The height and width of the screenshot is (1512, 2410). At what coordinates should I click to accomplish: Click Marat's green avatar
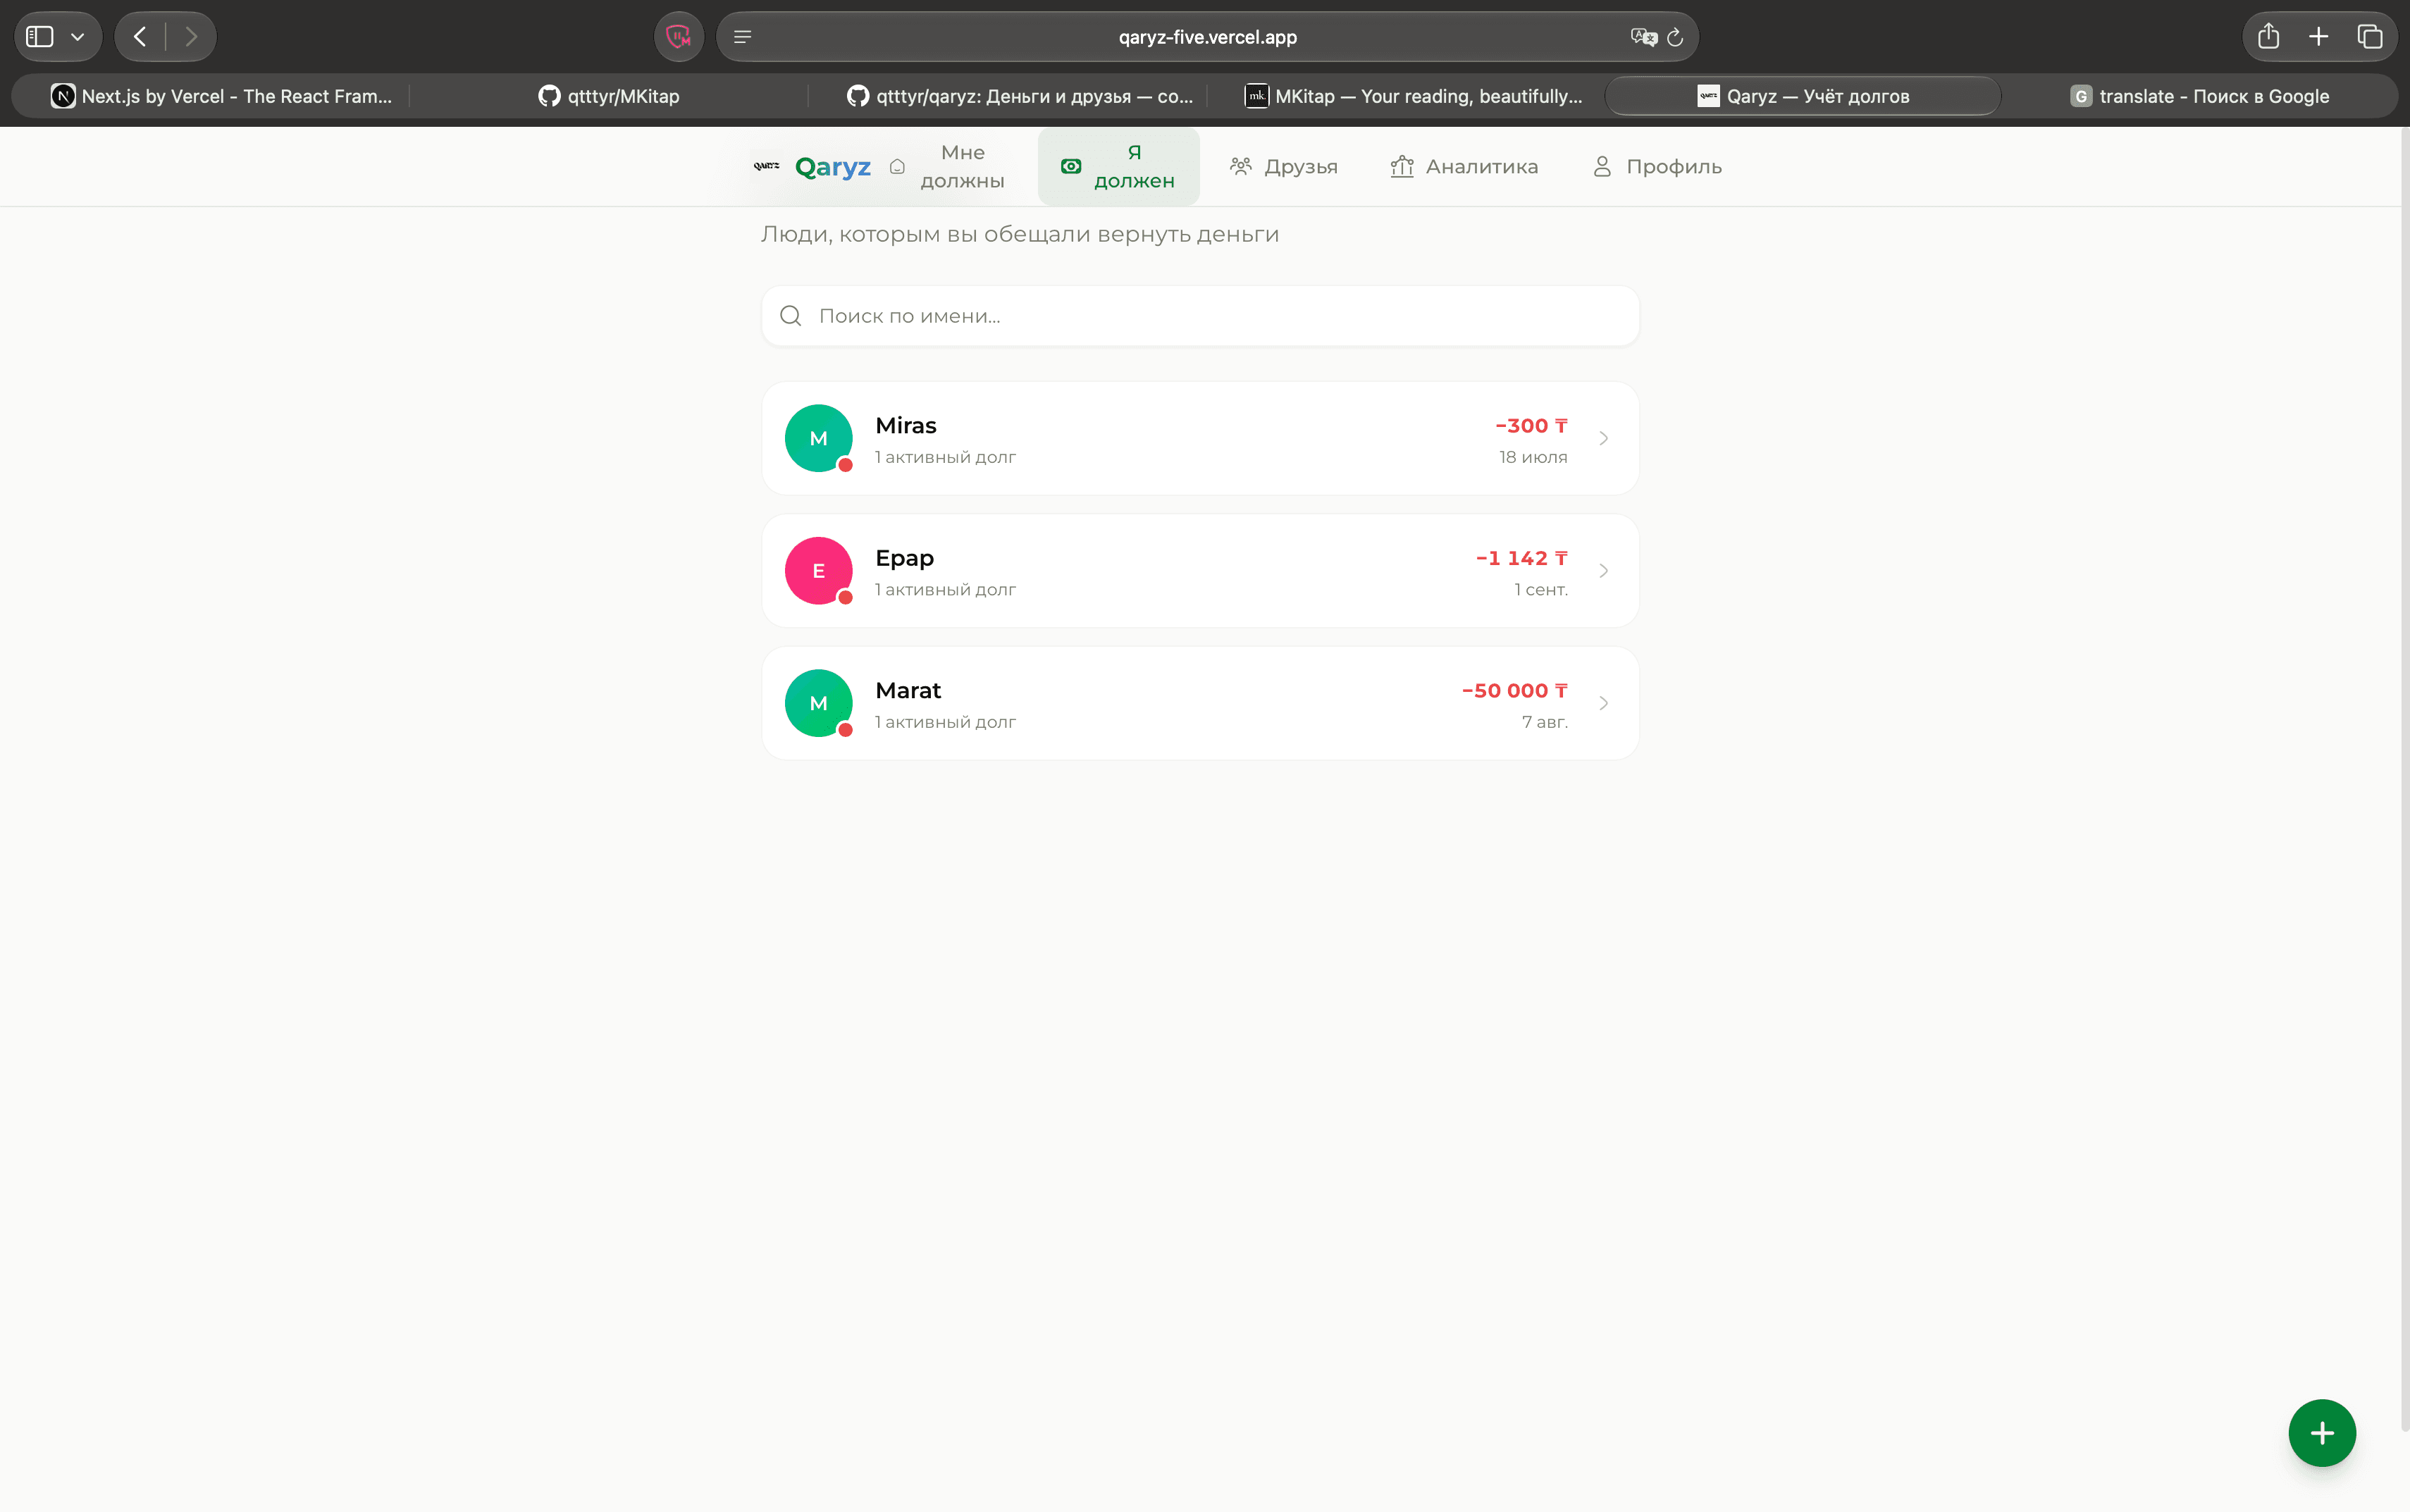coord(818,703)
